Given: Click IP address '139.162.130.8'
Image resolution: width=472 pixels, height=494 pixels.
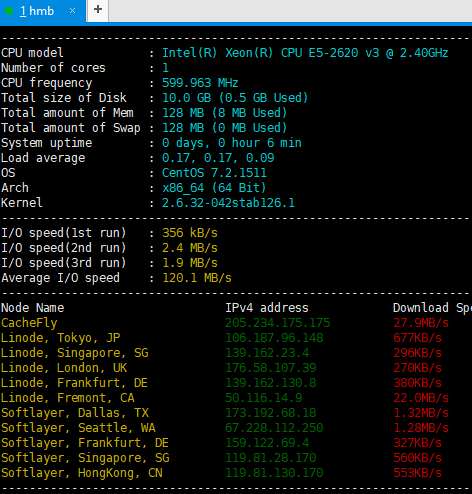Looking at the screenshot, I should pyautogui.click(x=271, y=383).
